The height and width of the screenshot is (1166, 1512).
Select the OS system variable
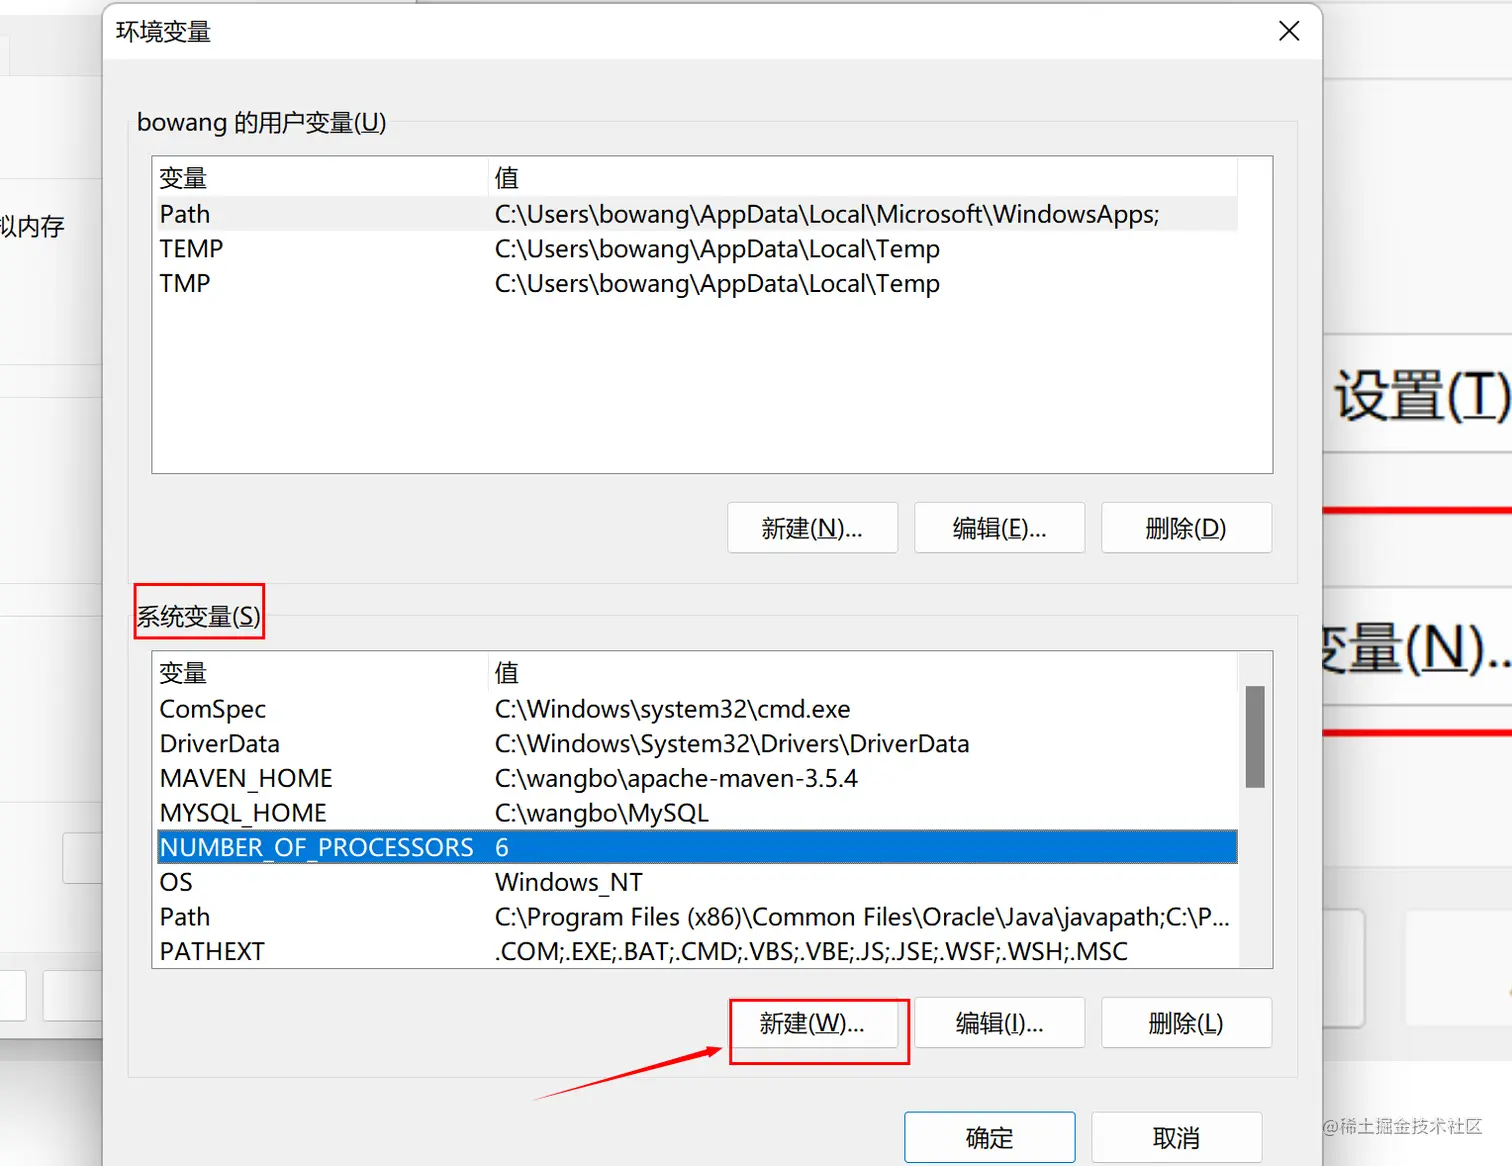click(697, 882)
